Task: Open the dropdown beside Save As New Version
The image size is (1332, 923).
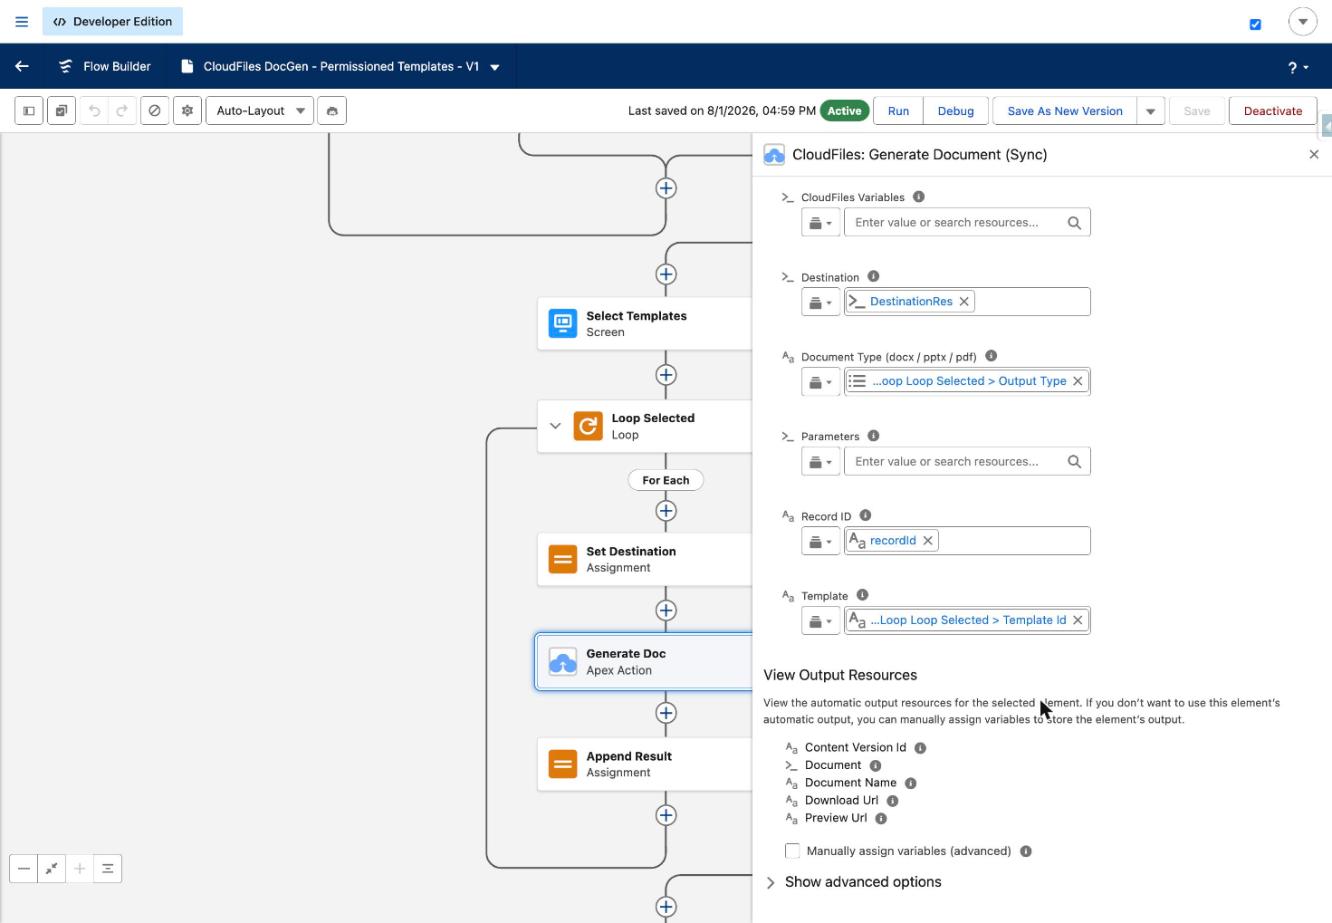Action: [1150, 111]
